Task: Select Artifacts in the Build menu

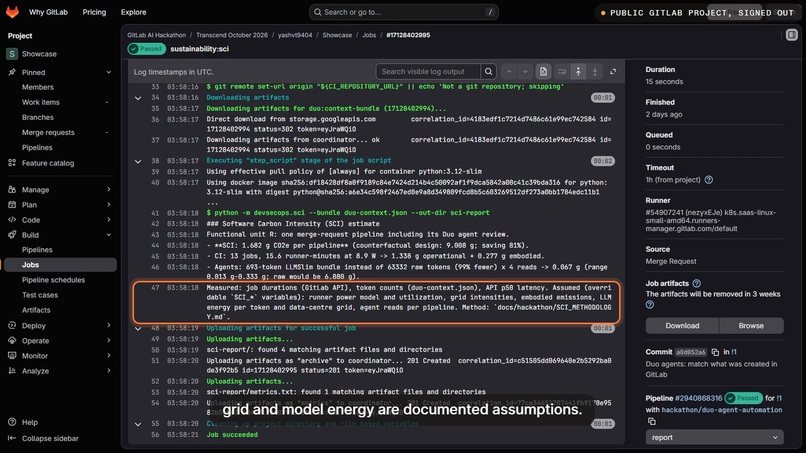Action: tap(36, 310)
